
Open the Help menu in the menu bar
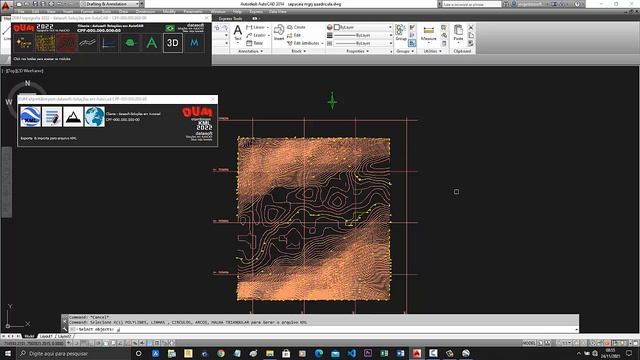click(x=237, y=12)
